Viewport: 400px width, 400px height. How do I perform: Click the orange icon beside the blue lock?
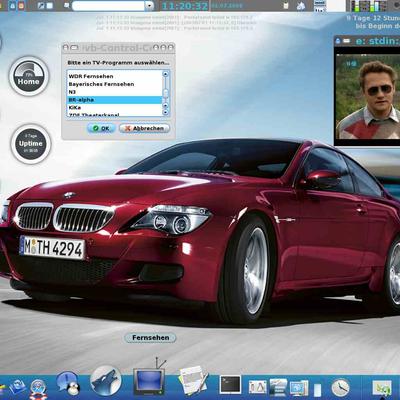[21, 6]
